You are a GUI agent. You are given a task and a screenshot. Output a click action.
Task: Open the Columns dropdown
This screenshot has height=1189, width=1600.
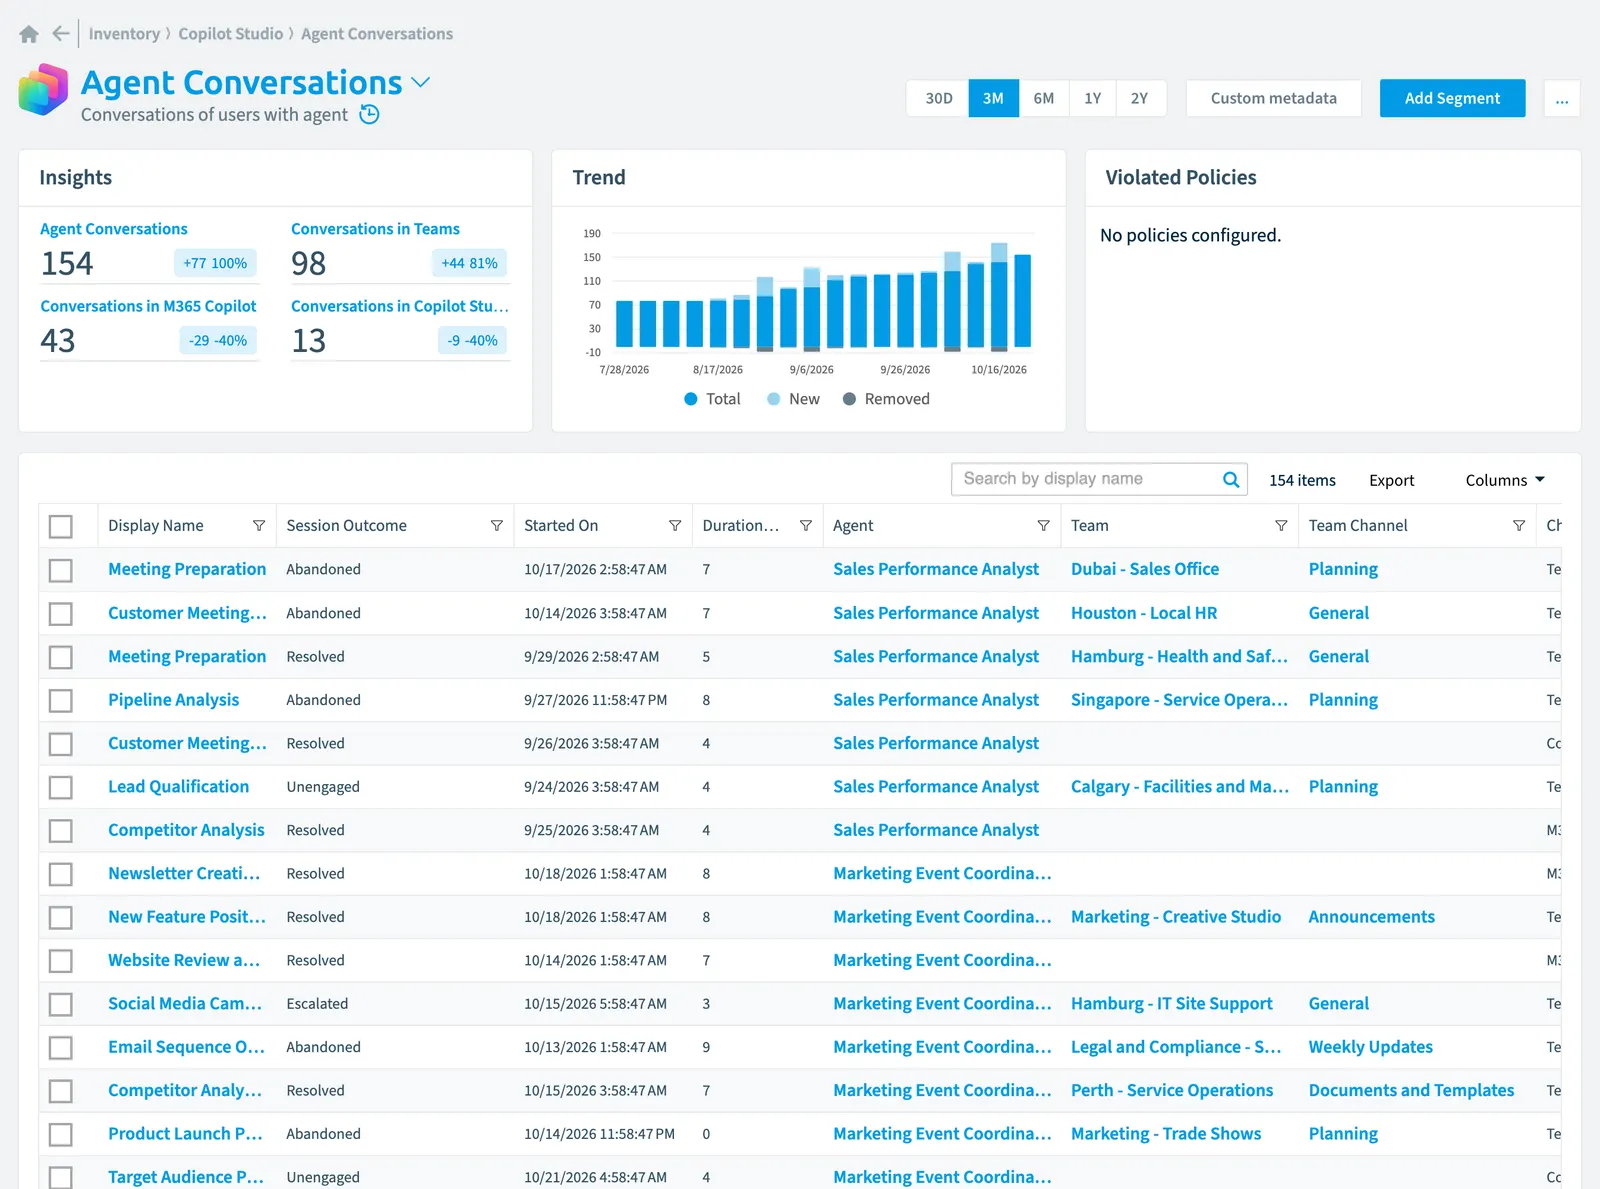(x=1505, y=481)
